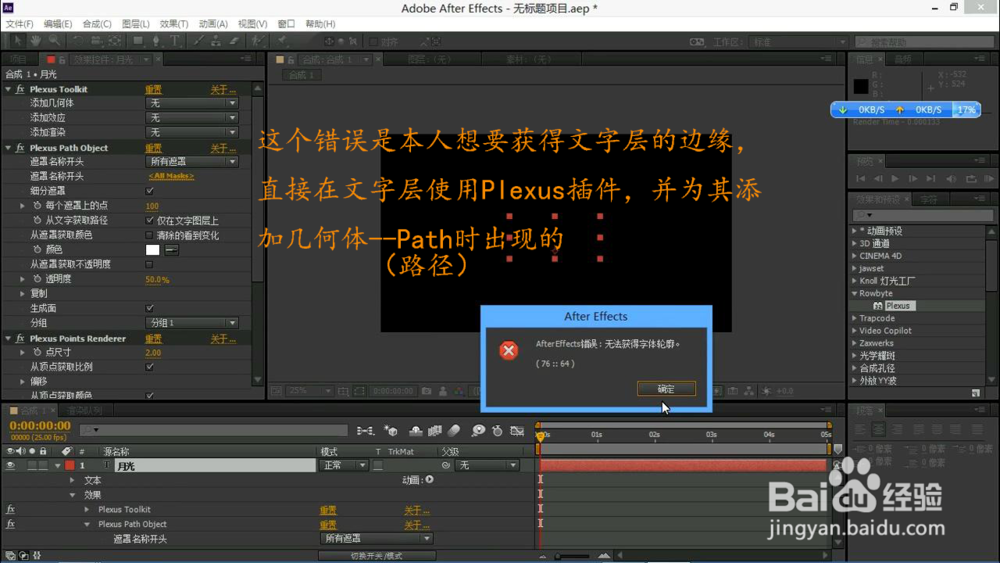Click the error icon in dialog

click(508, 350)
